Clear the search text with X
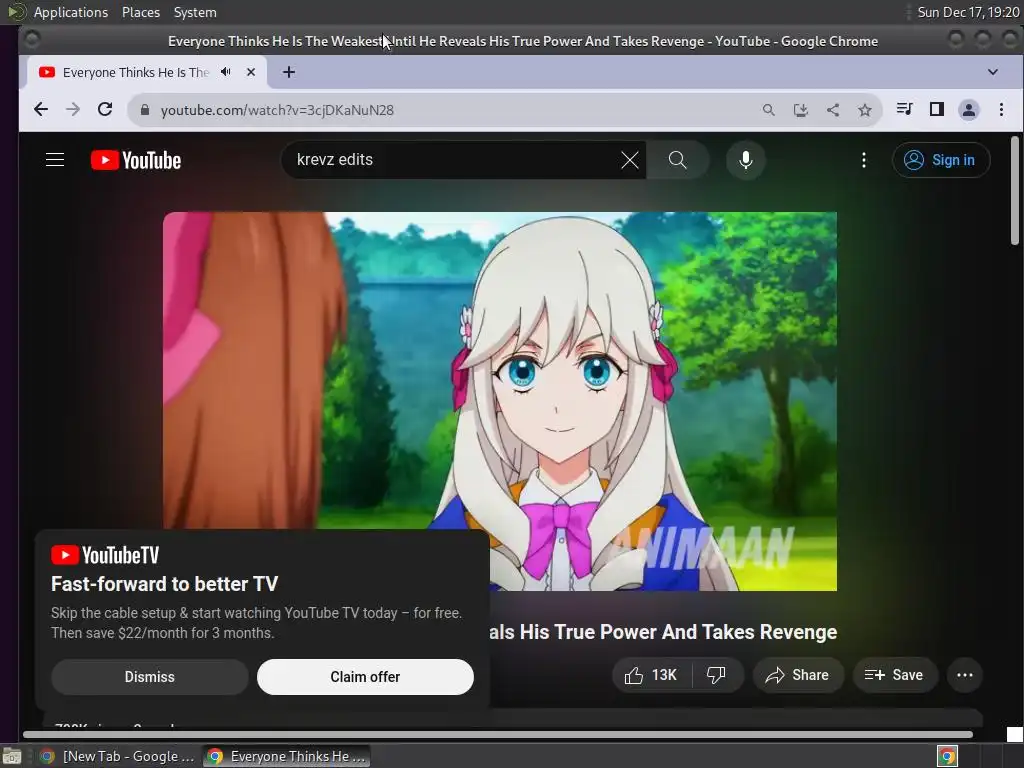Screen dimensions: 1024x768 [630, 160]
